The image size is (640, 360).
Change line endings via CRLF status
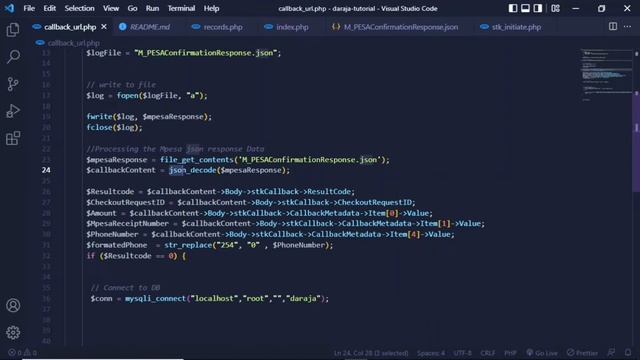[488, 353]
